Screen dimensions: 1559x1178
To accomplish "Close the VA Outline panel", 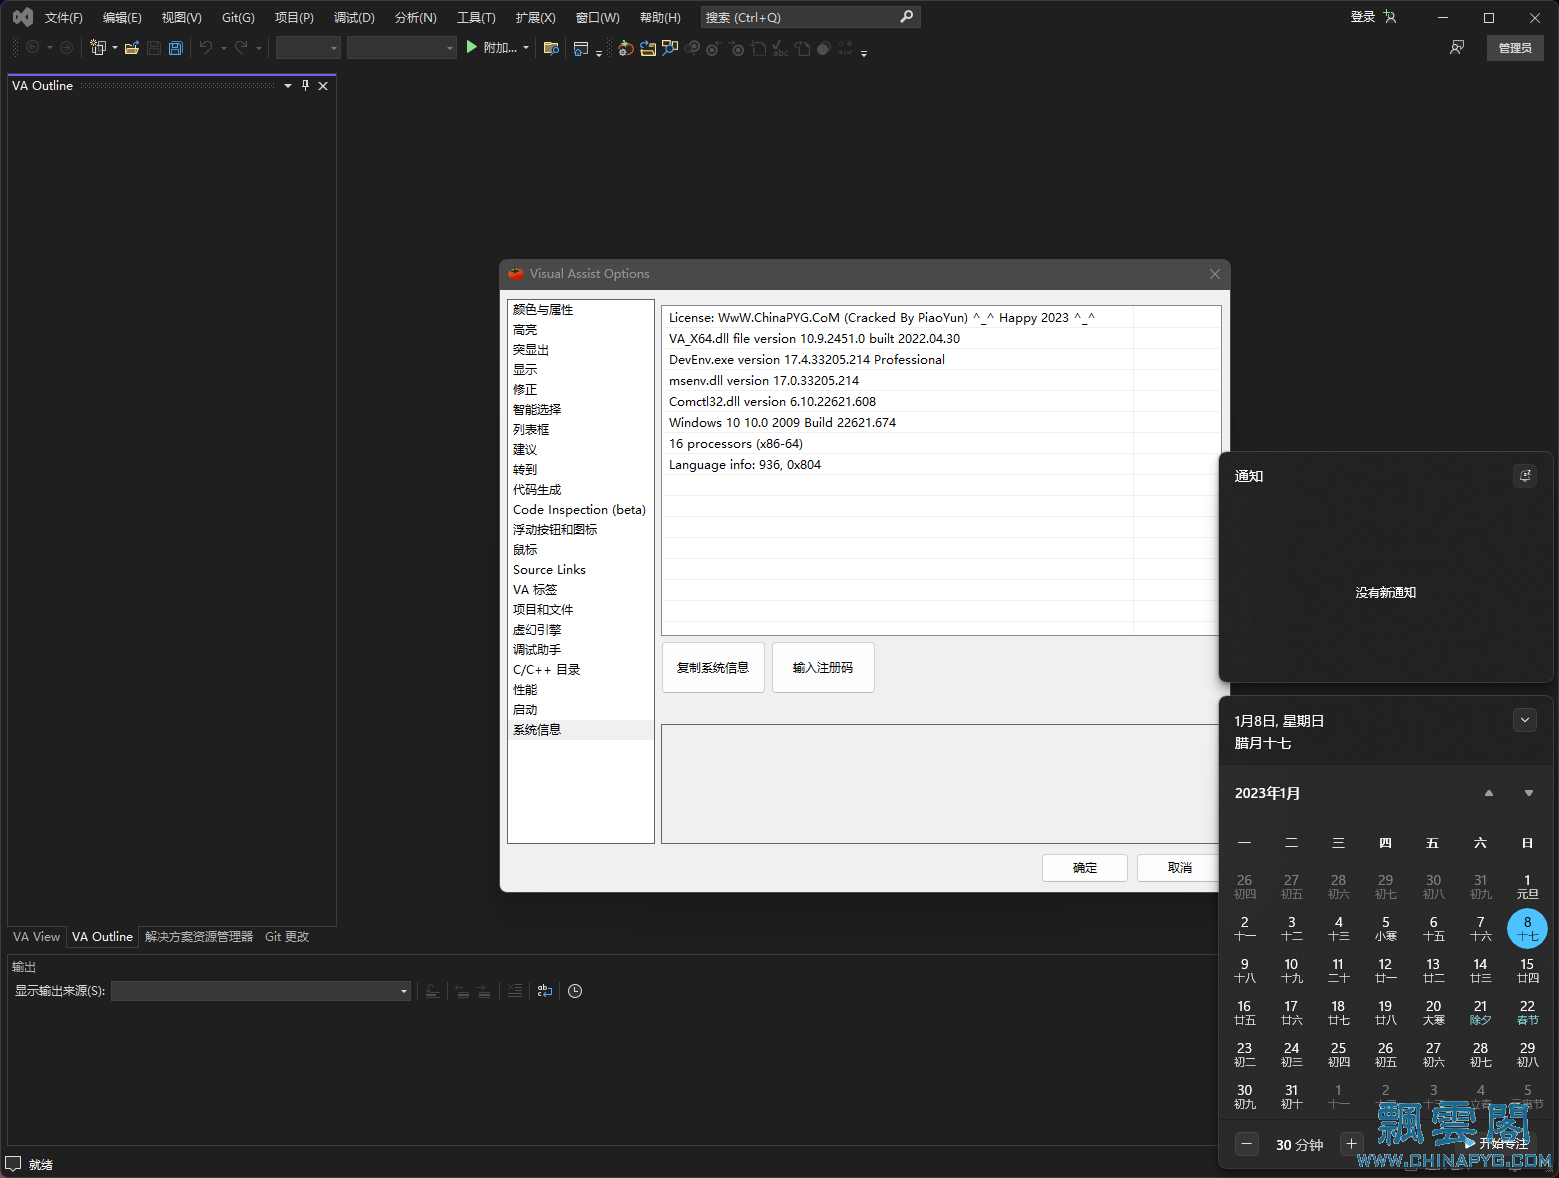I will click(x=323, y=86).
